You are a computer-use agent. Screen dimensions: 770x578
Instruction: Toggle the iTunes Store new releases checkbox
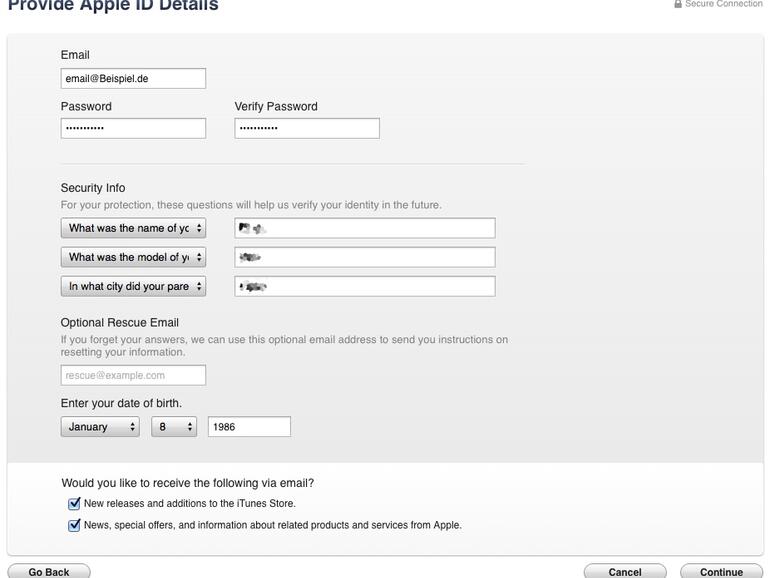(74, 504)
